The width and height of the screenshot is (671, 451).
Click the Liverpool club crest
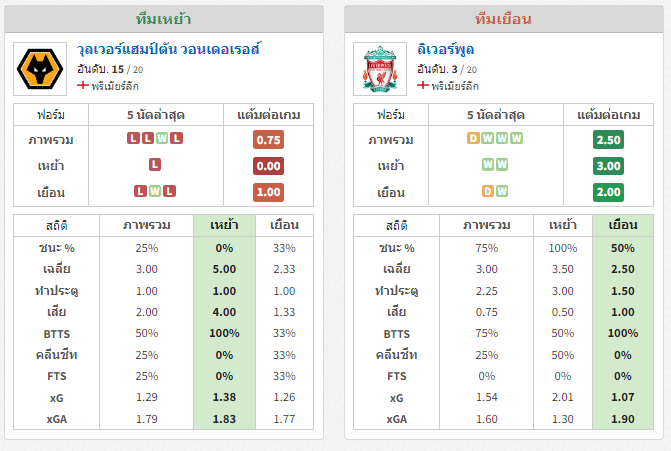[380, 69]
